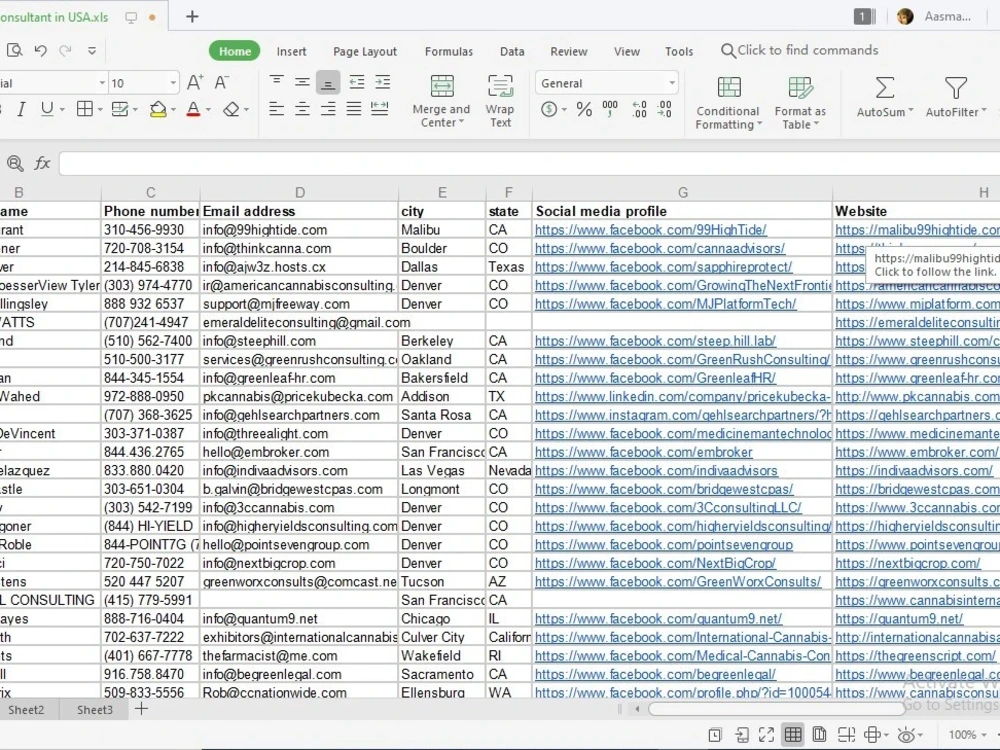Increase font size with the A+ icon

click(195, 82)
